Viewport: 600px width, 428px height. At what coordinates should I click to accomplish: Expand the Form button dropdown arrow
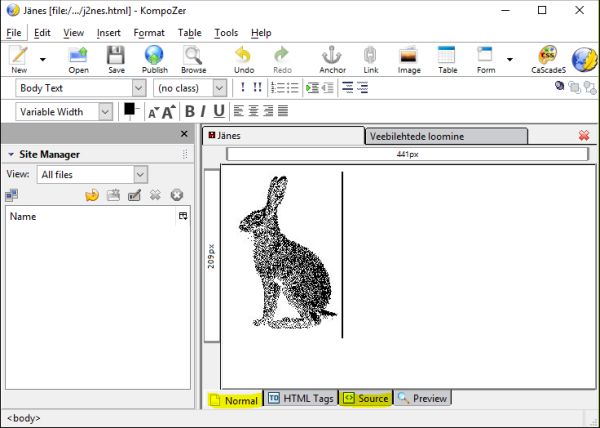[510, 59]
